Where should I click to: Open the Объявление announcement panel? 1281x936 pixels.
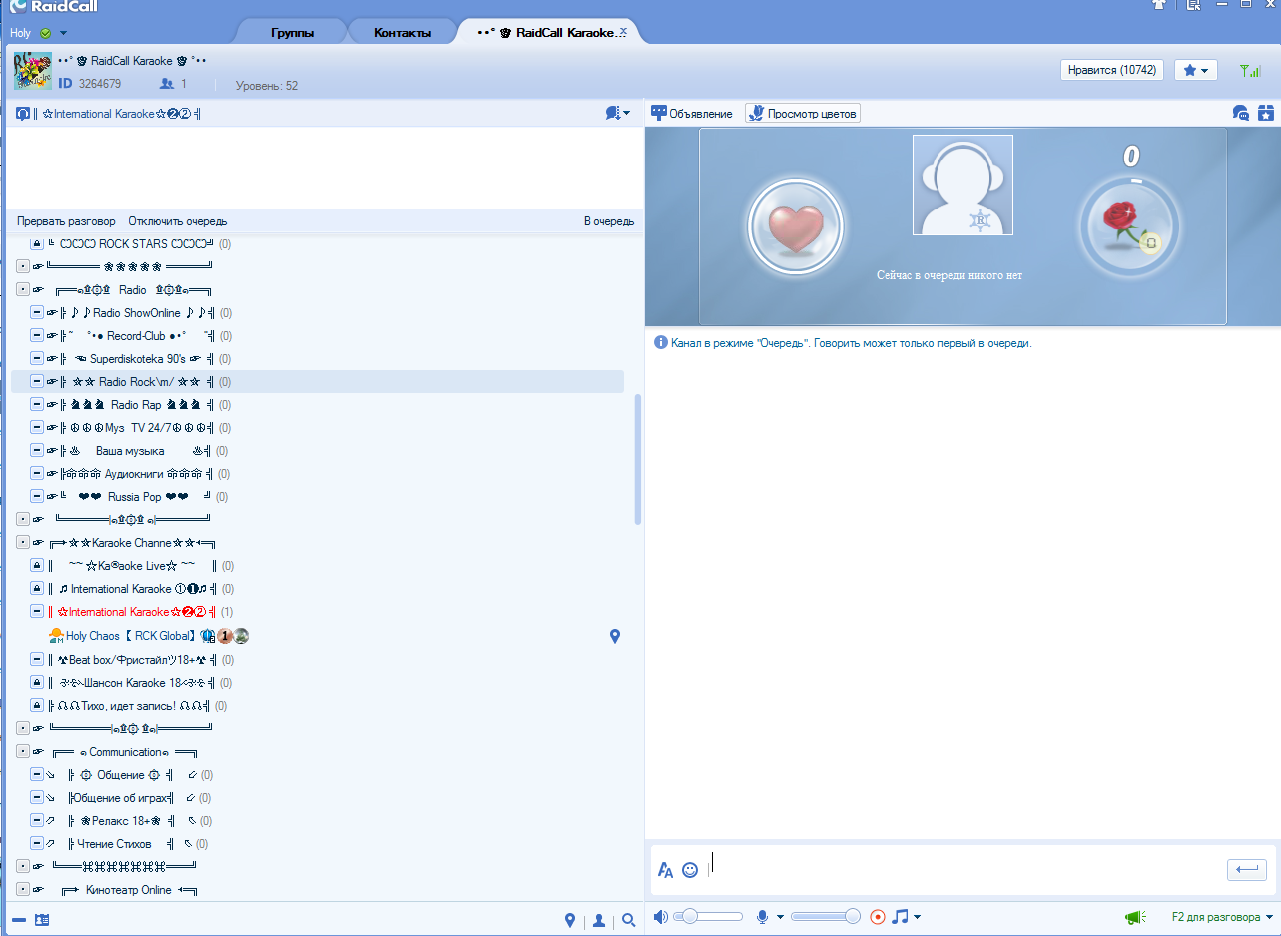(x=692, y=114)
